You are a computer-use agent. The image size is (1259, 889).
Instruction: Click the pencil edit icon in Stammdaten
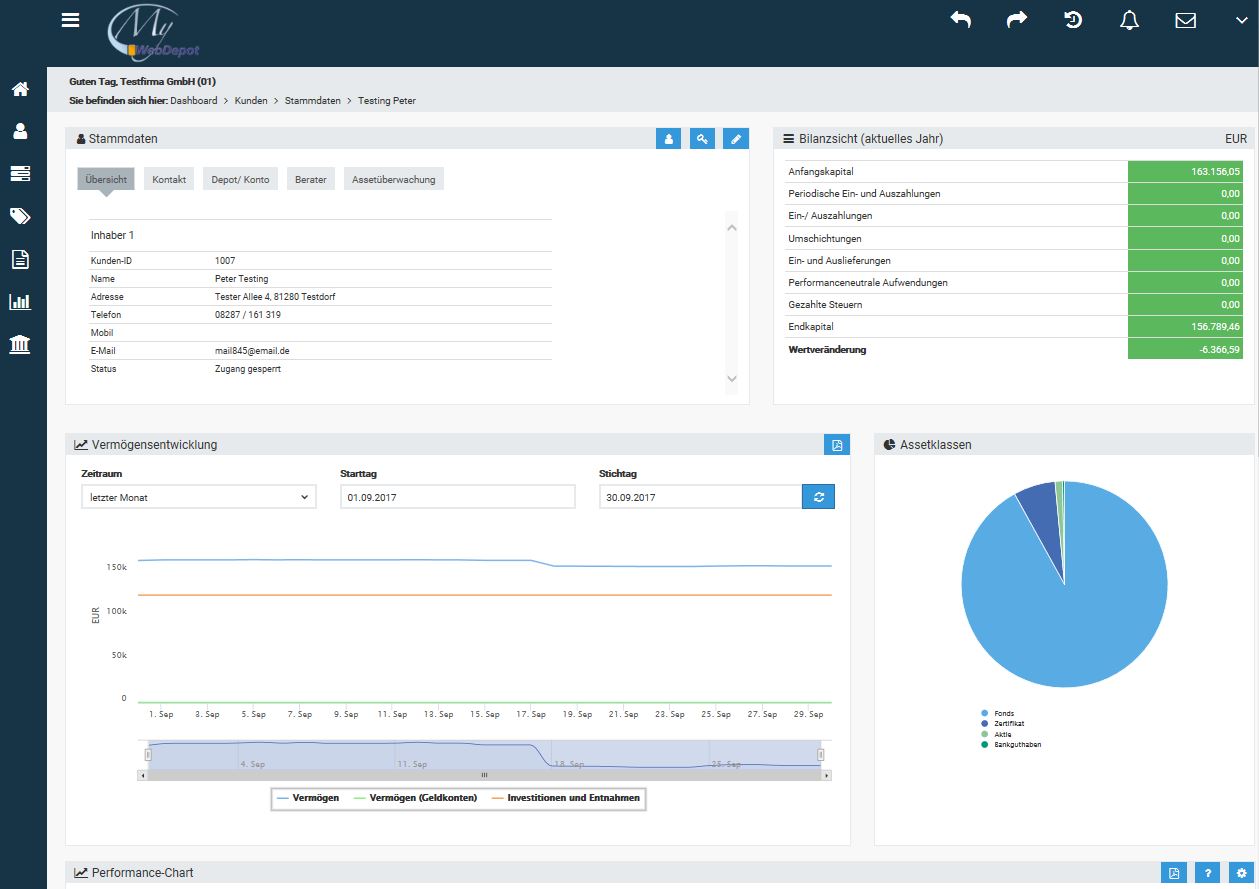coord(736,139)
